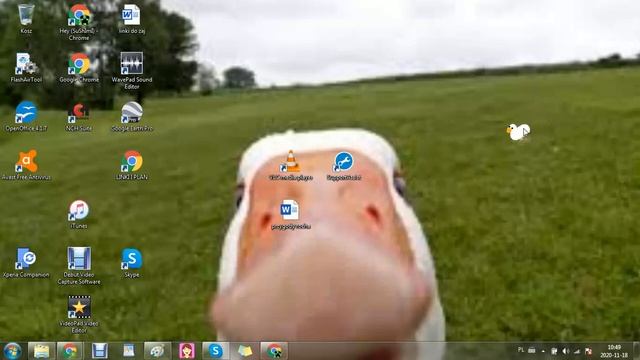Open the pink girl icon app on the taskbar

(187, 351)
